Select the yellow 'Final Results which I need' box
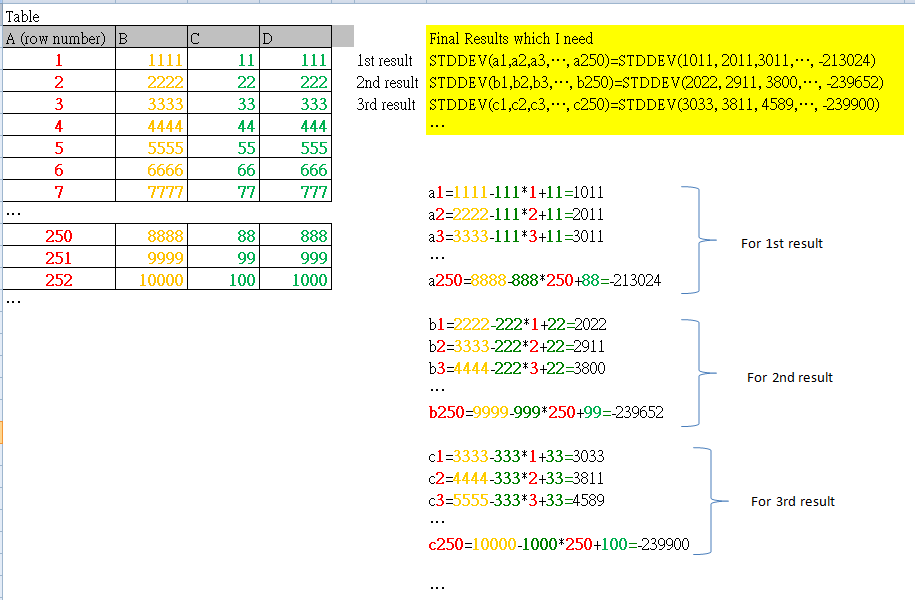The height and width of the screenshot is (600, 915). 664,82
